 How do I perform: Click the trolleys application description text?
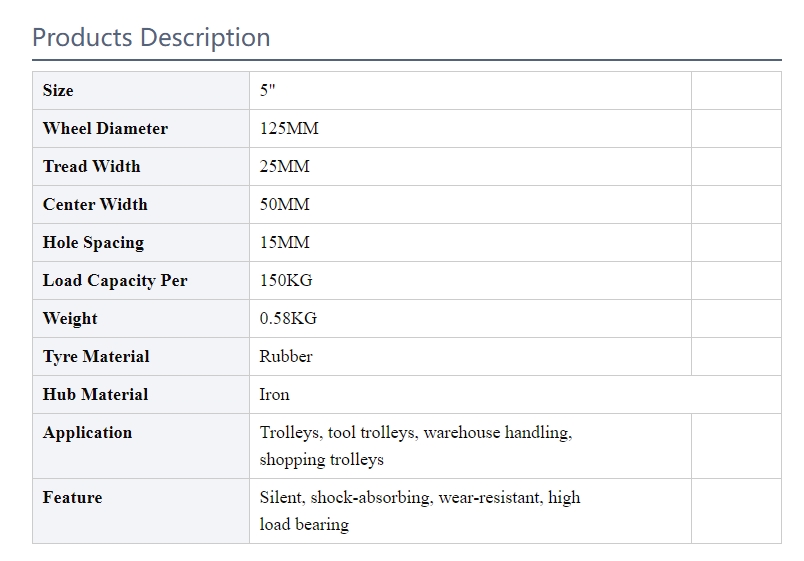pyautogui.click(x=416, y=446)
